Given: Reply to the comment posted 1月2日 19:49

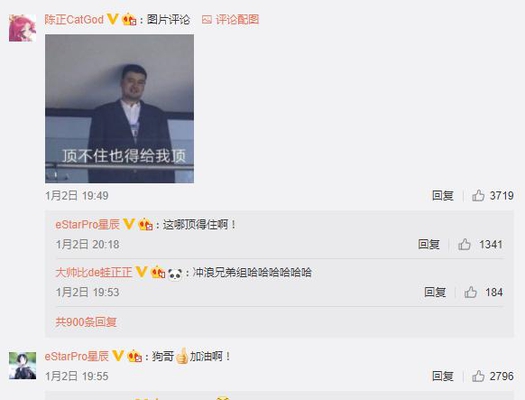Looking at the screenshot, I should (x=443, y=195).
